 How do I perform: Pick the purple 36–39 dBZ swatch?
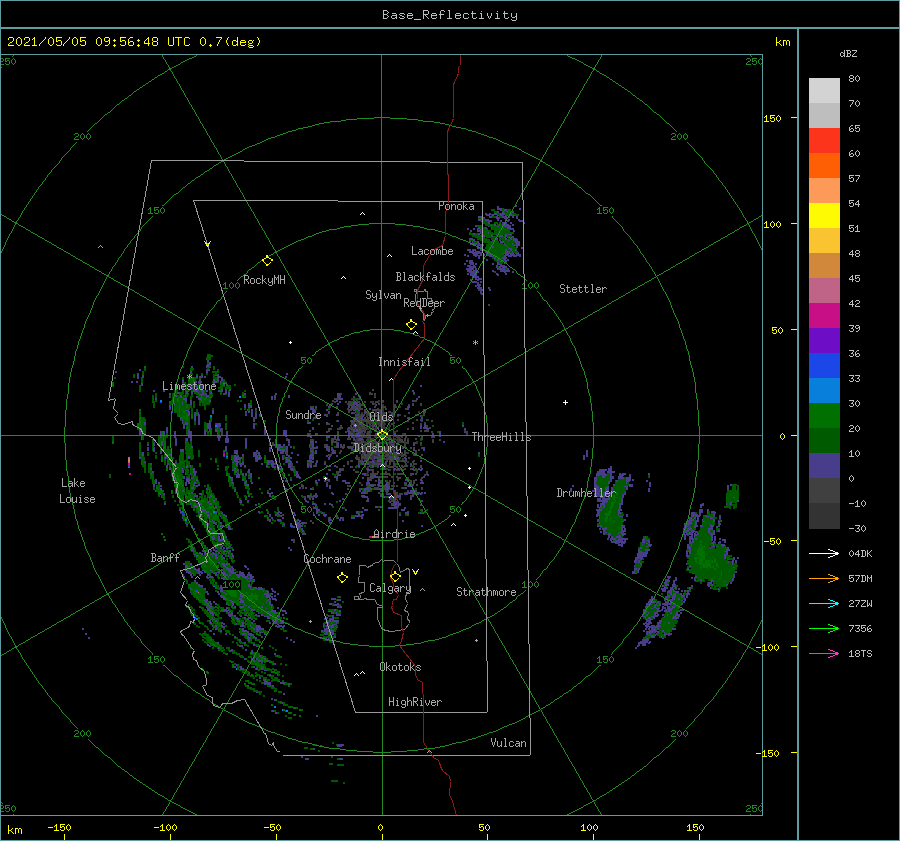coord(824,340)
